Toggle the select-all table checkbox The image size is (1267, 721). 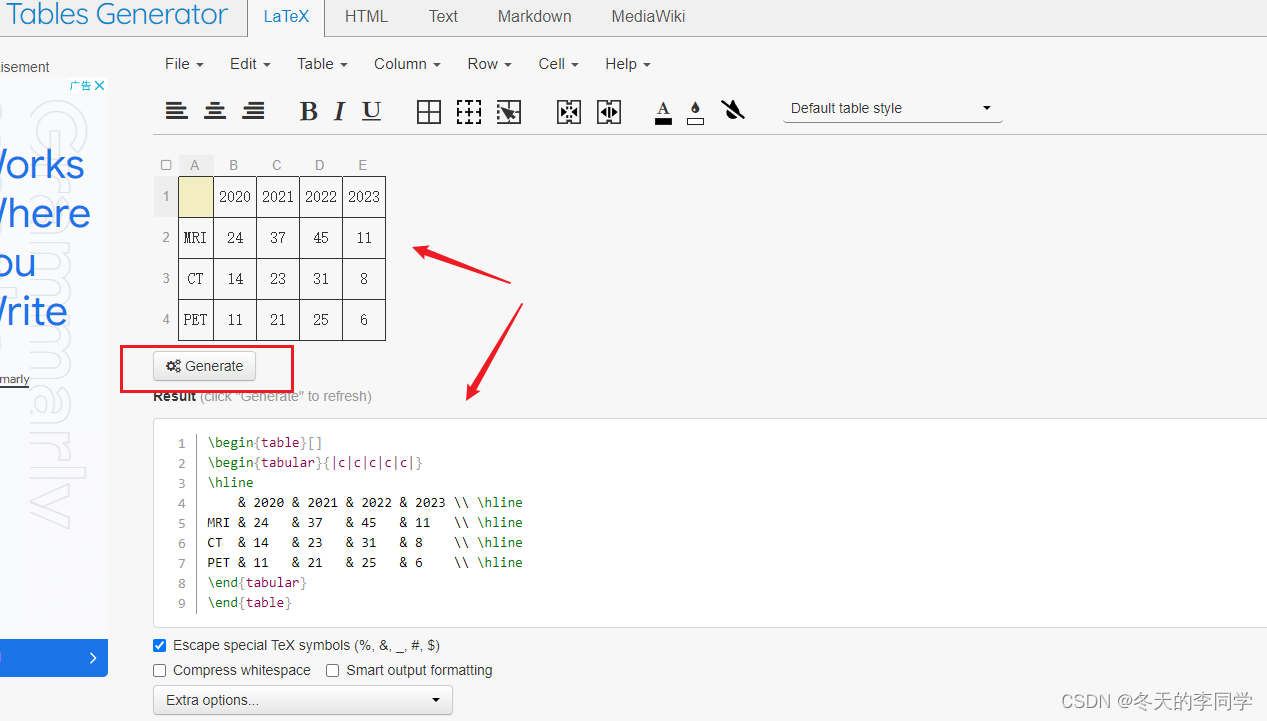[166, 165]
